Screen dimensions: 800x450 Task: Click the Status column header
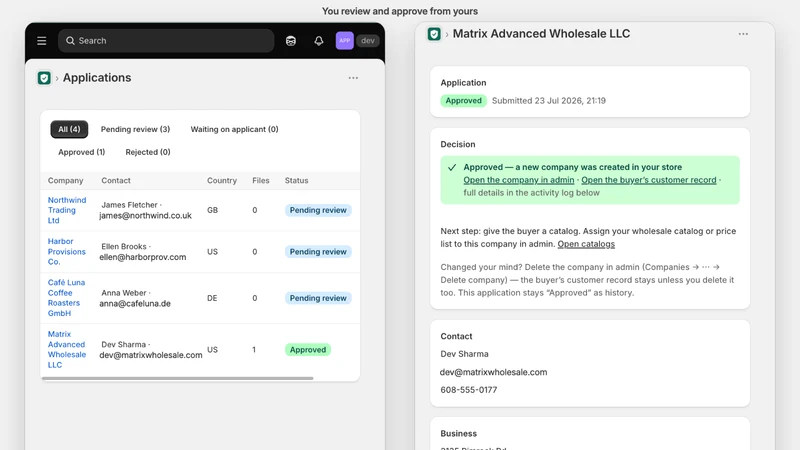coord(296,181)
